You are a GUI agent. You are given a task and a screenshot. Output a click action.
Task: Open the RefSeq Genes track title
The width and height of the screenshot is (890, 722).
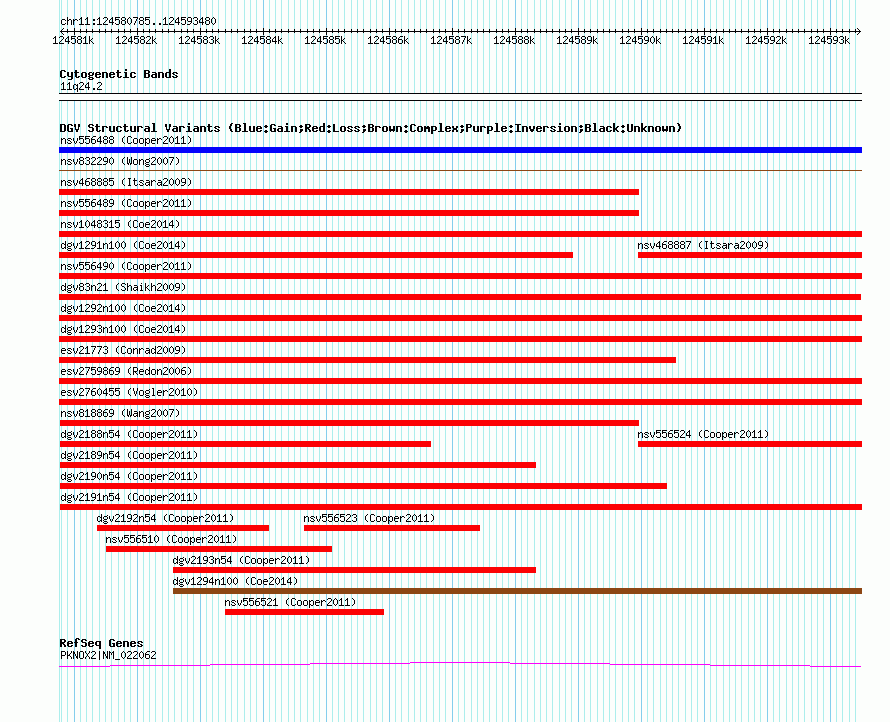101,643
